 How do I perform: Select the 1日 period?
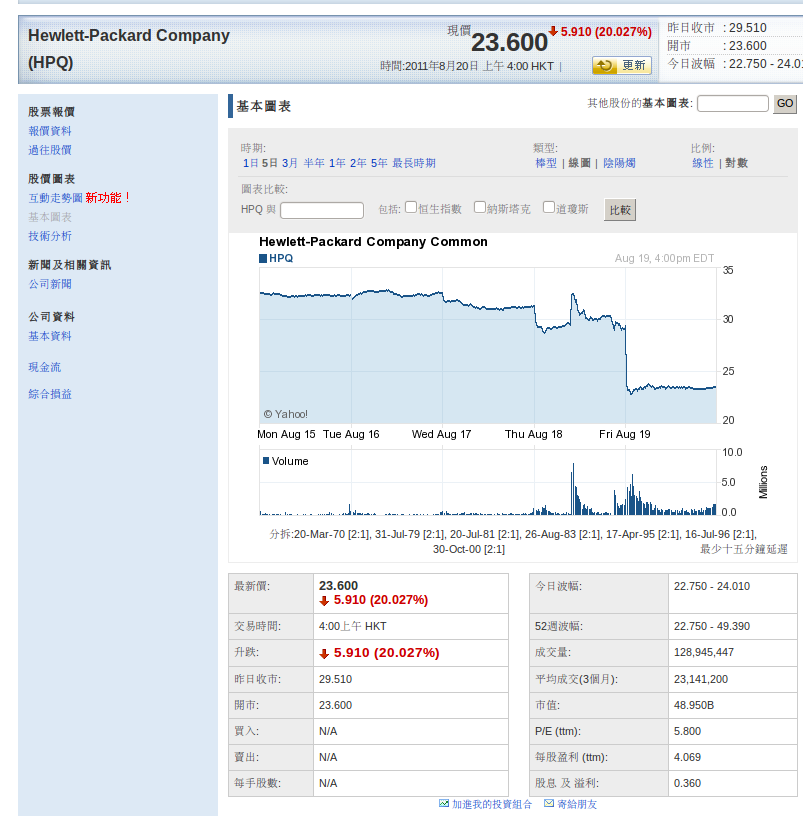pyautogui.click(x=250, y=163)
